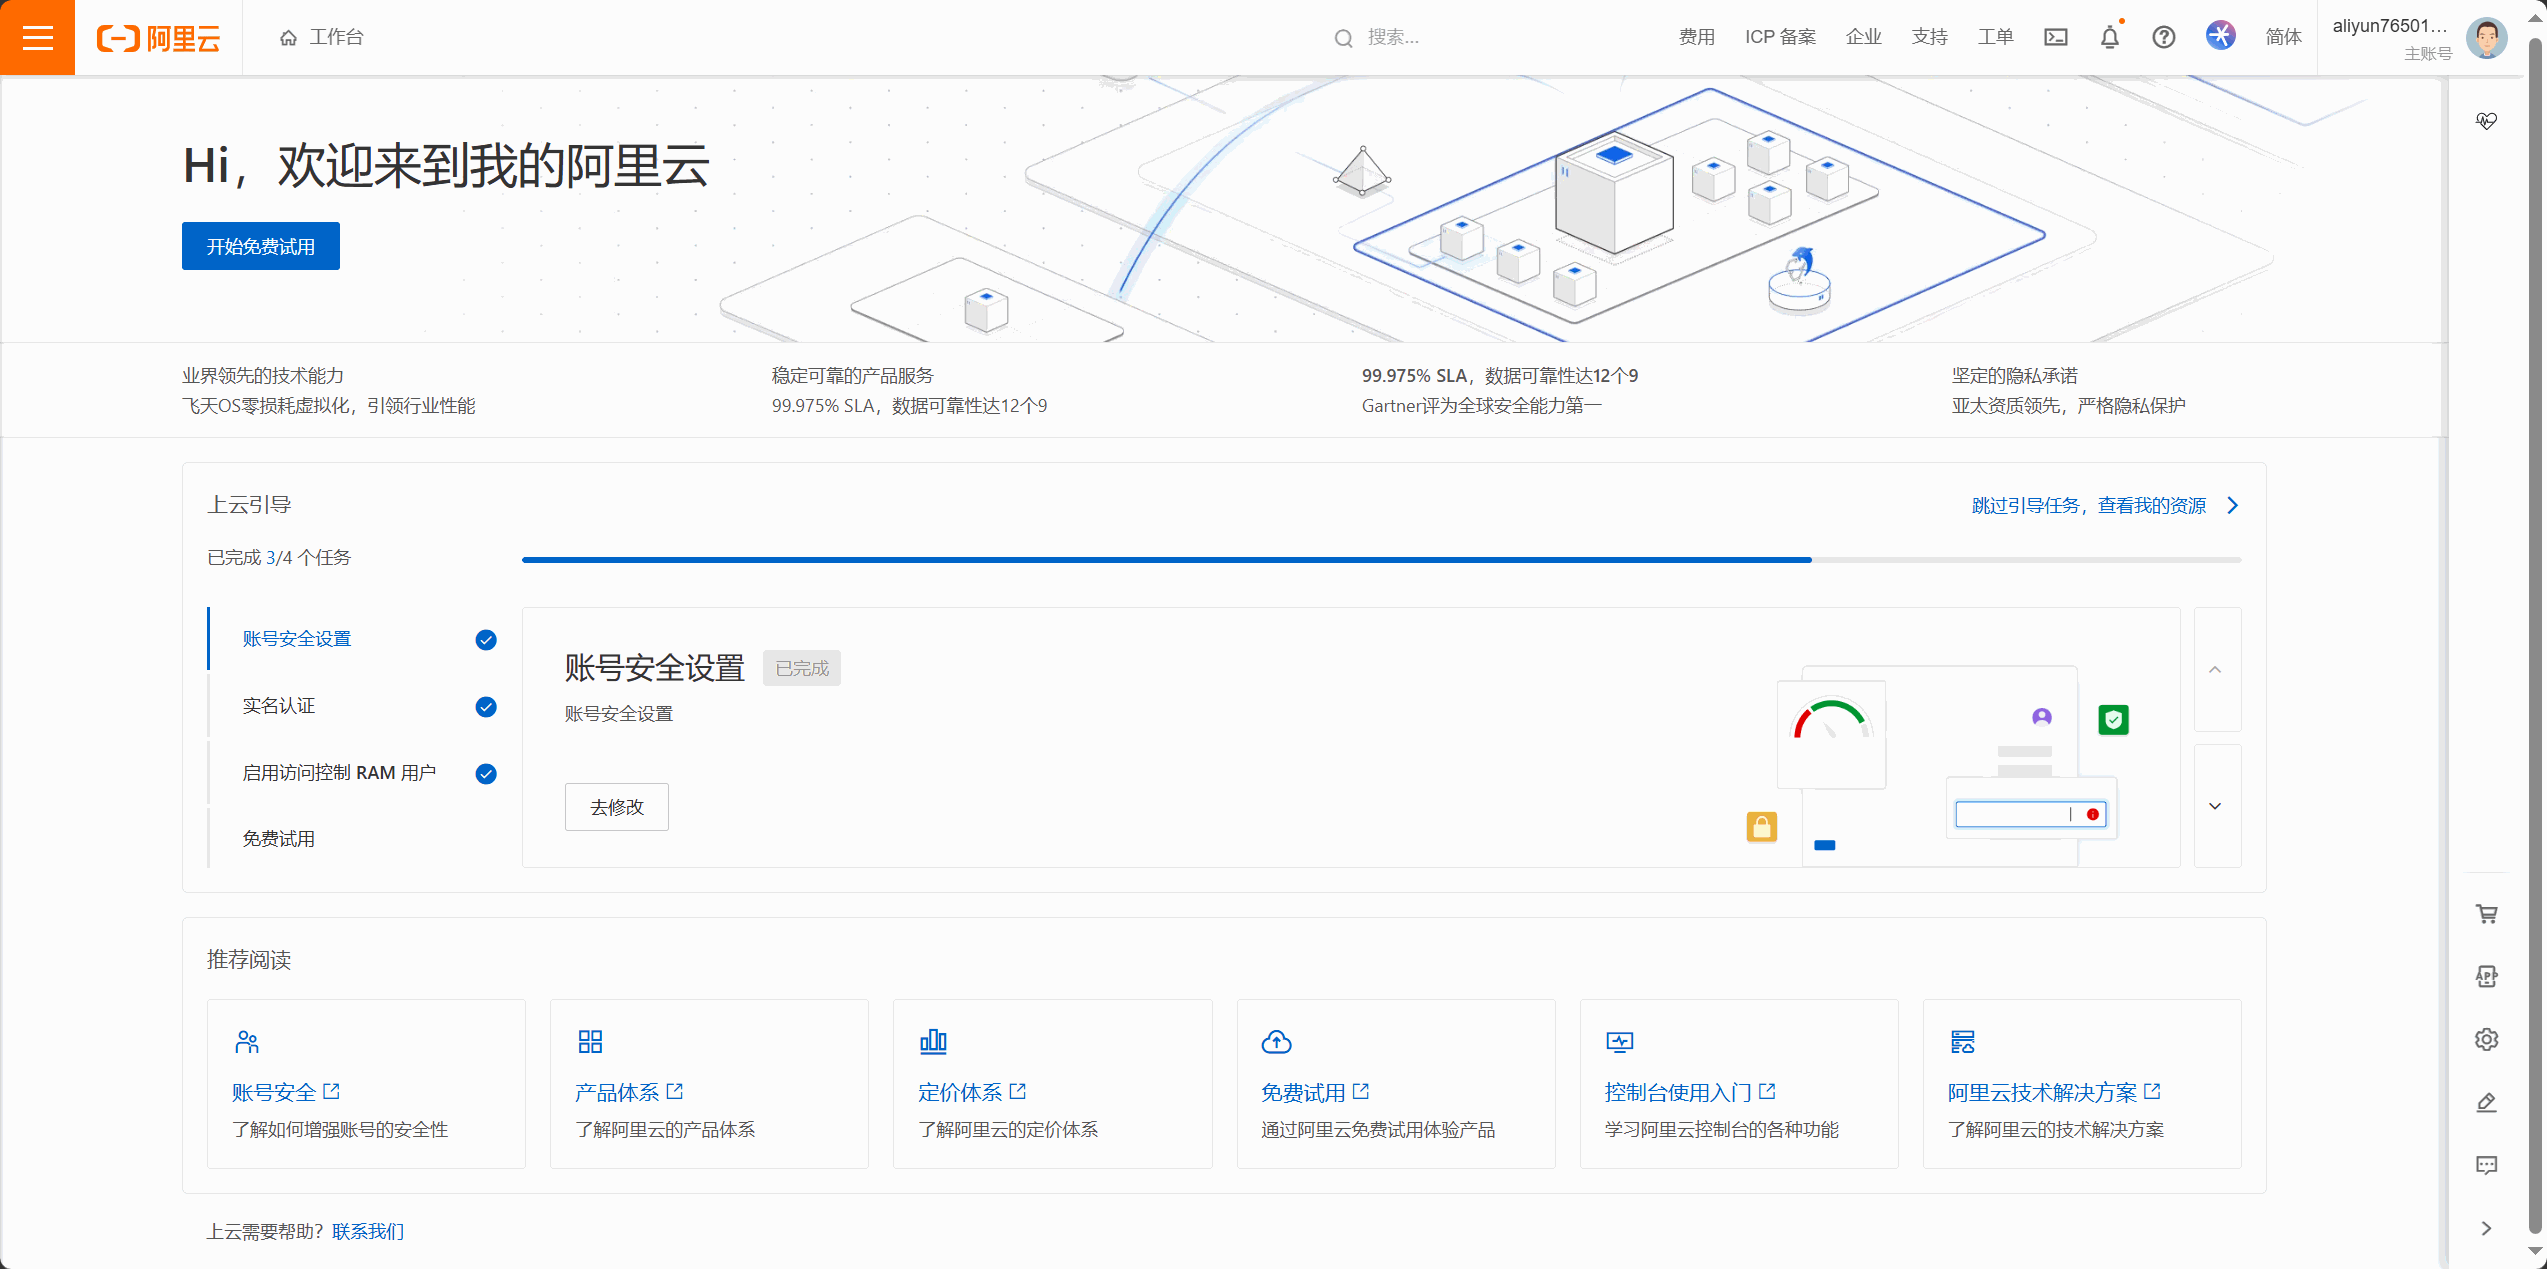Open the 阿里云技术解决方案 reading link
Viewport: 2547px width, 1269px height.
pos(2042,1093)
